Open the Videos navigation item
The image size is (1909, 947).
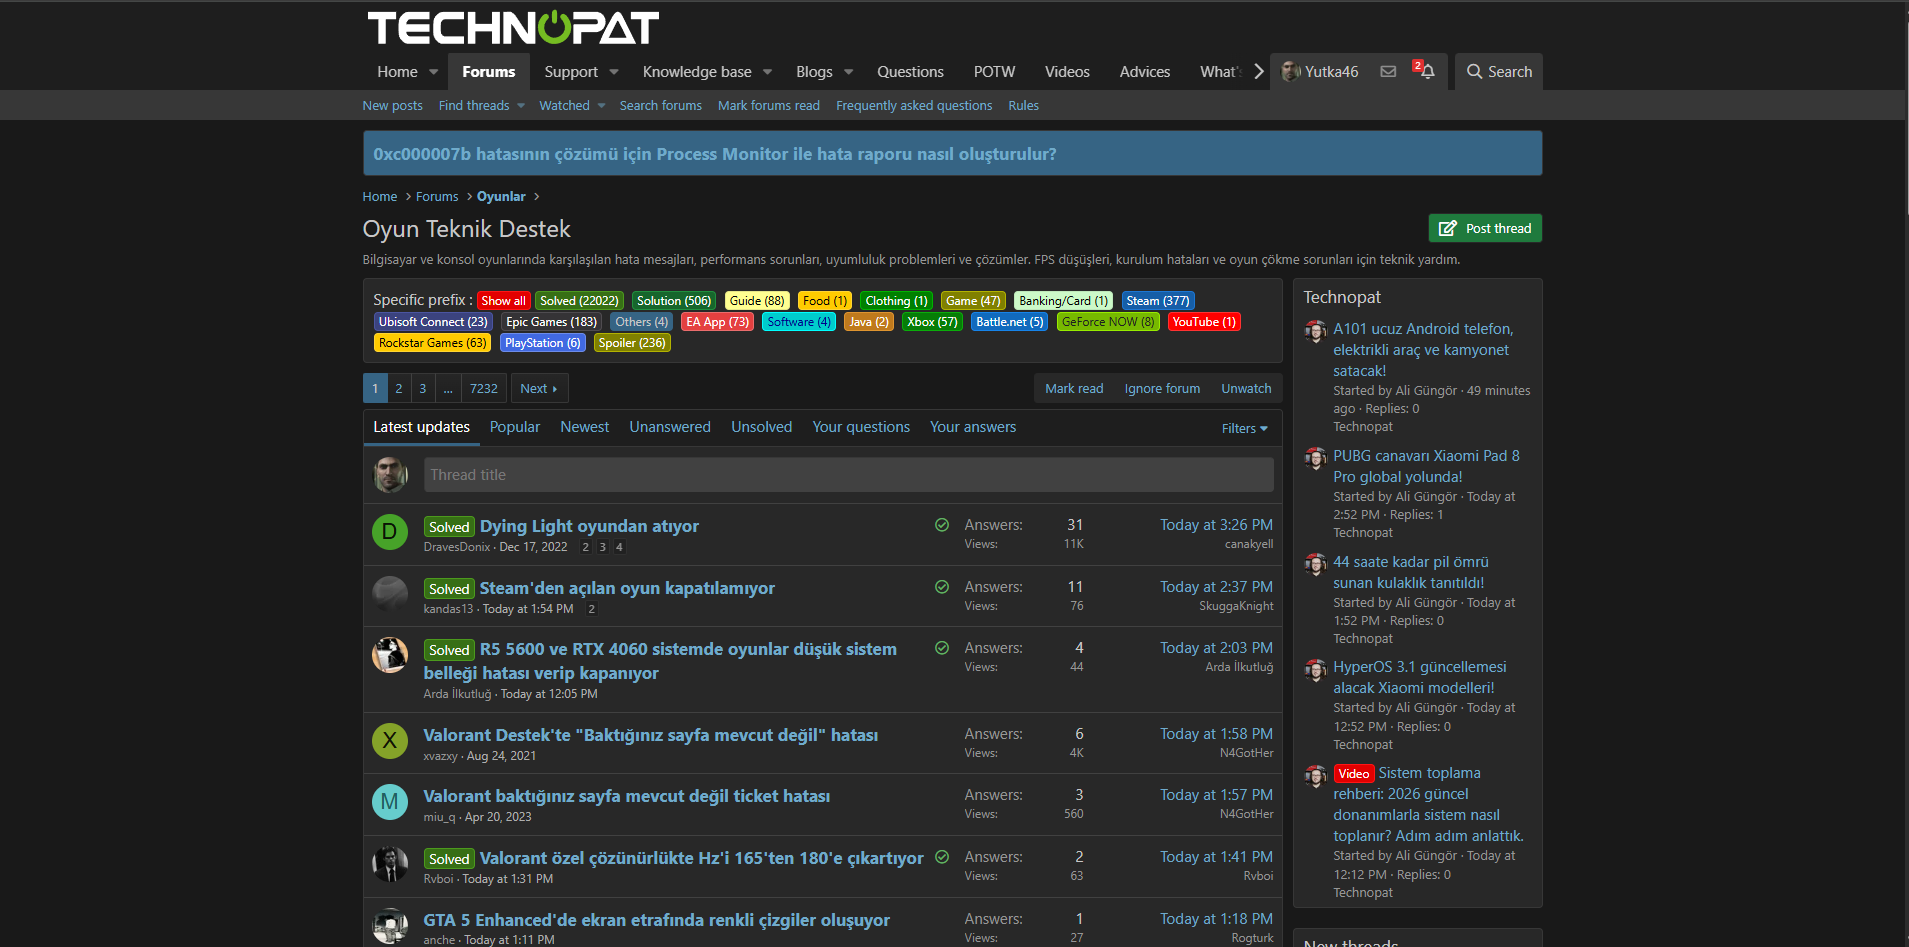pos(1067,72)
